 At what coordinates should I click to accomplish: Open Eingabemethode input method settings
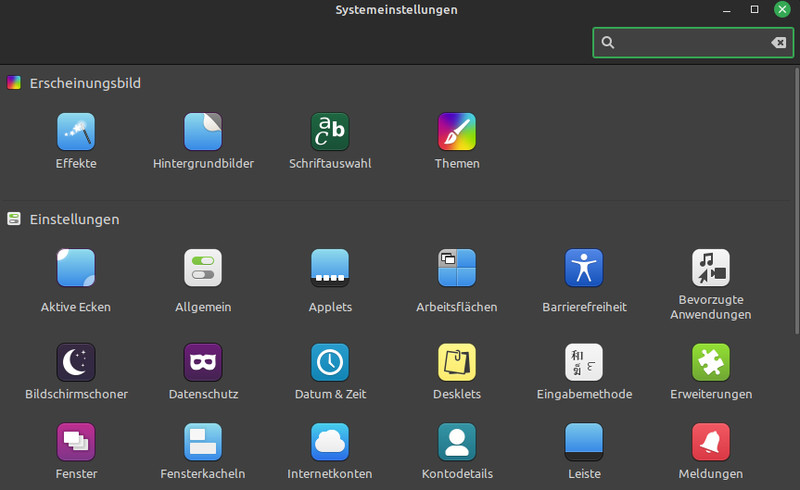[584, 362]
